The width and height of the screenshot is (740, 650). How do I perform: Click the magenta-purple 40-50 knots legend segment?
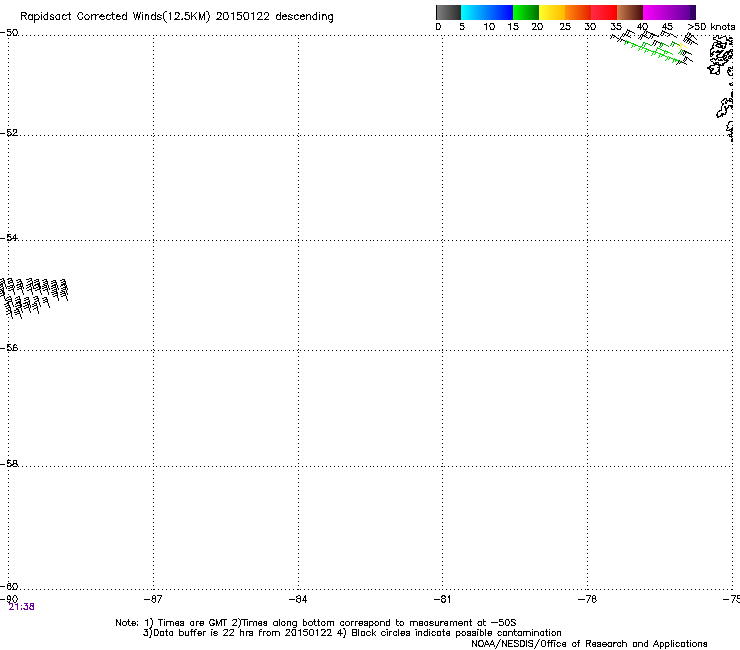[x=669, y=12]
